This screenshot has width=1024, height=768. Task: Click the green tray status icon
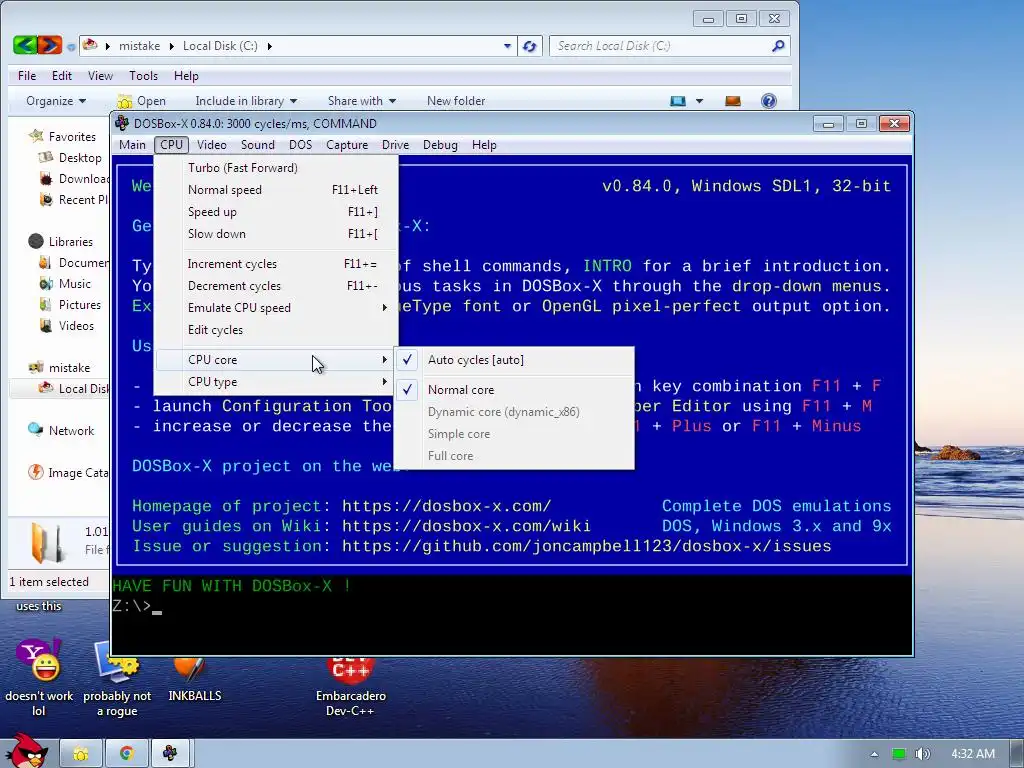(899, 754)
